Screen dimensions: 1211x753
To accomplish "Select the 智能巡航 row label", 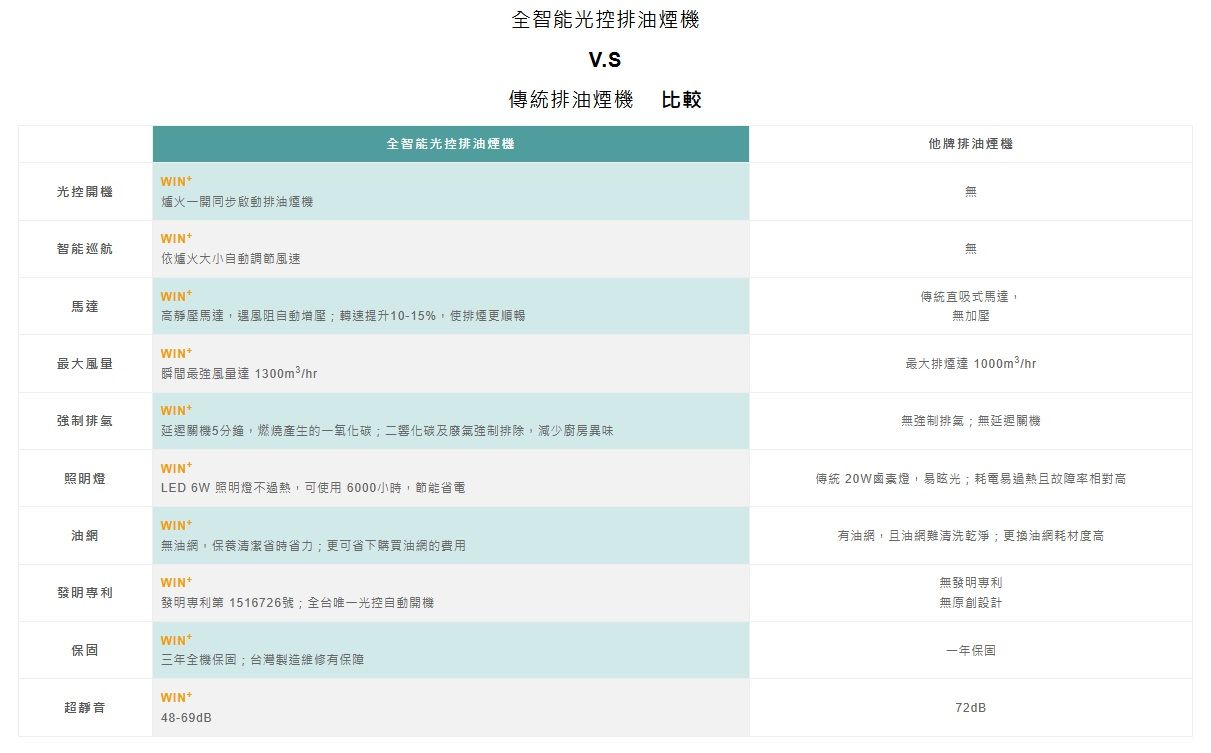I will coord(85,249).
